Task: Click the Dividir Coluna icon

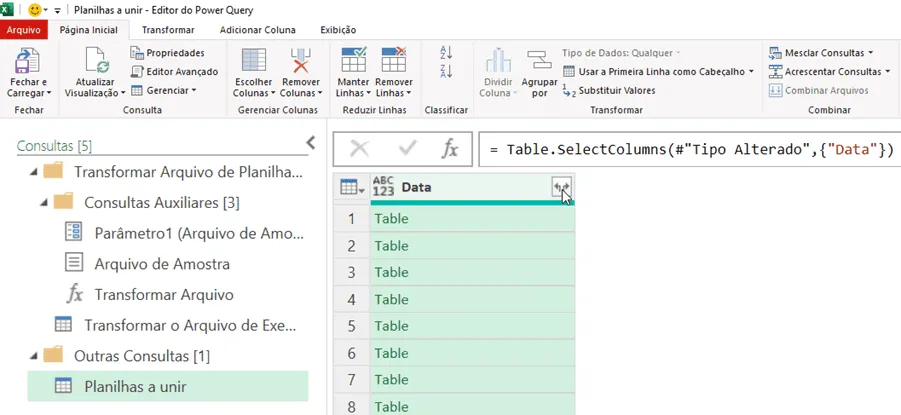Action: (x=498, y=61)
